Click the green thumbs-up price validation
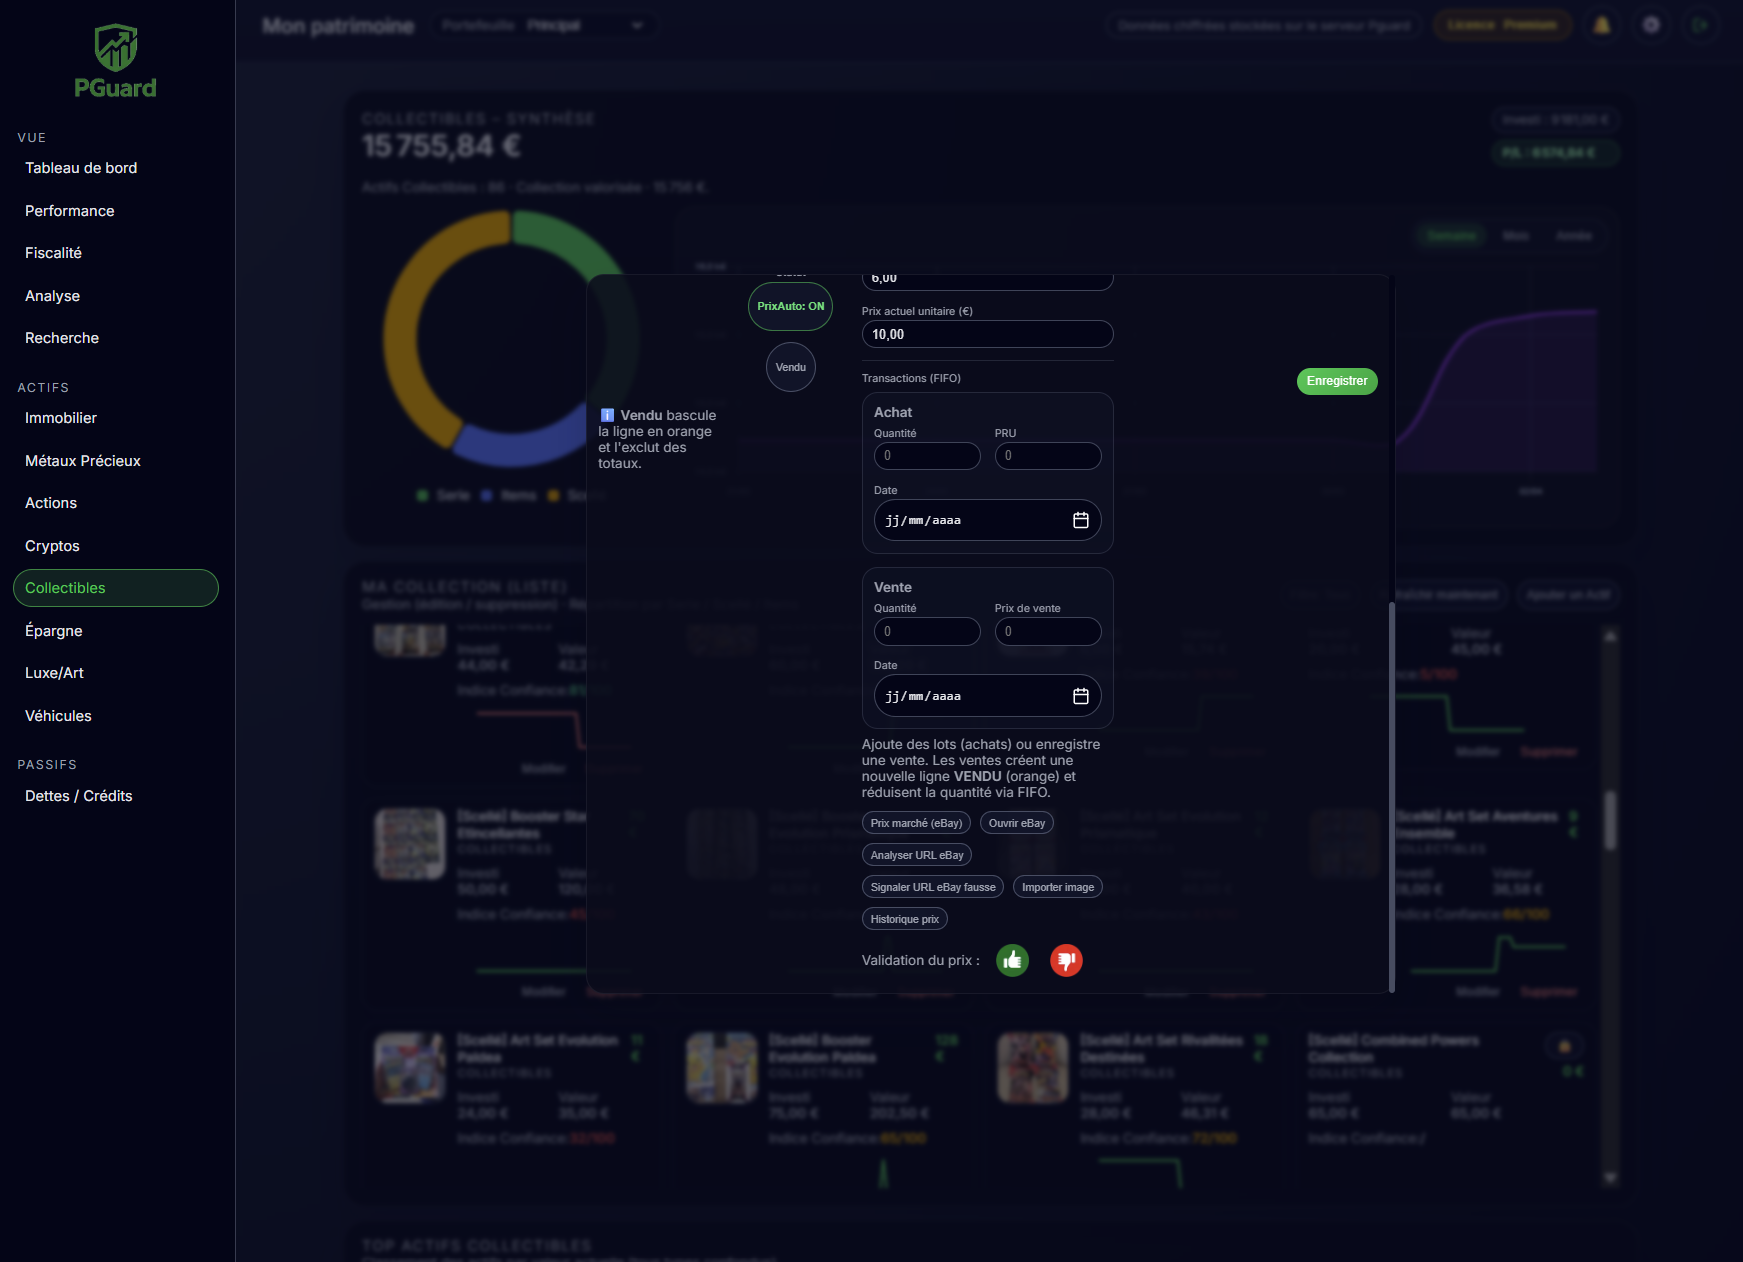This screenshot has height=1262, width=1743. click(1012, 960)
